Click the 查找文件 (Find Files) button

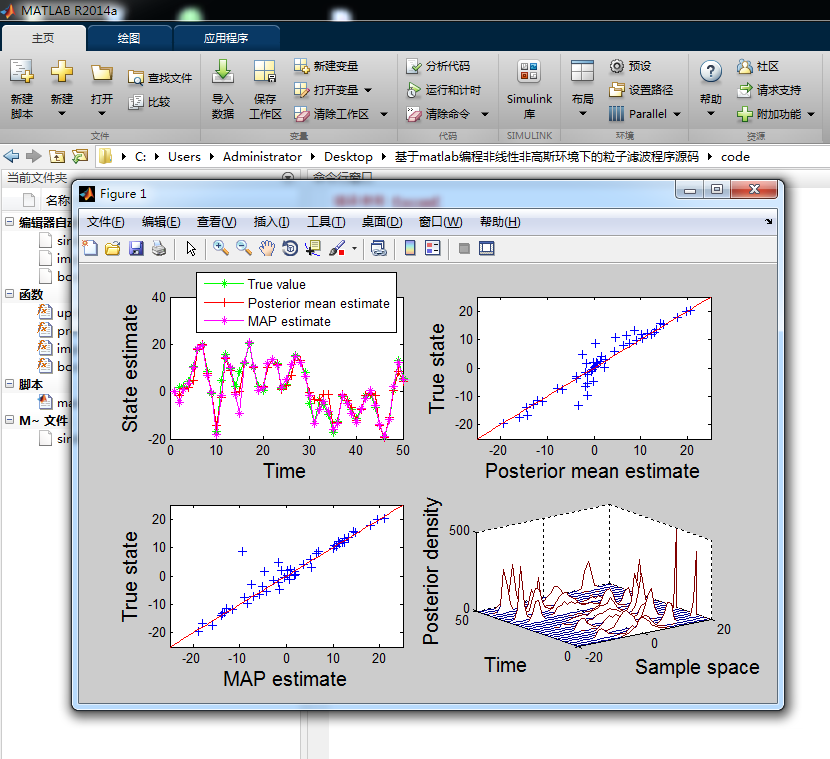pos(160,78)
